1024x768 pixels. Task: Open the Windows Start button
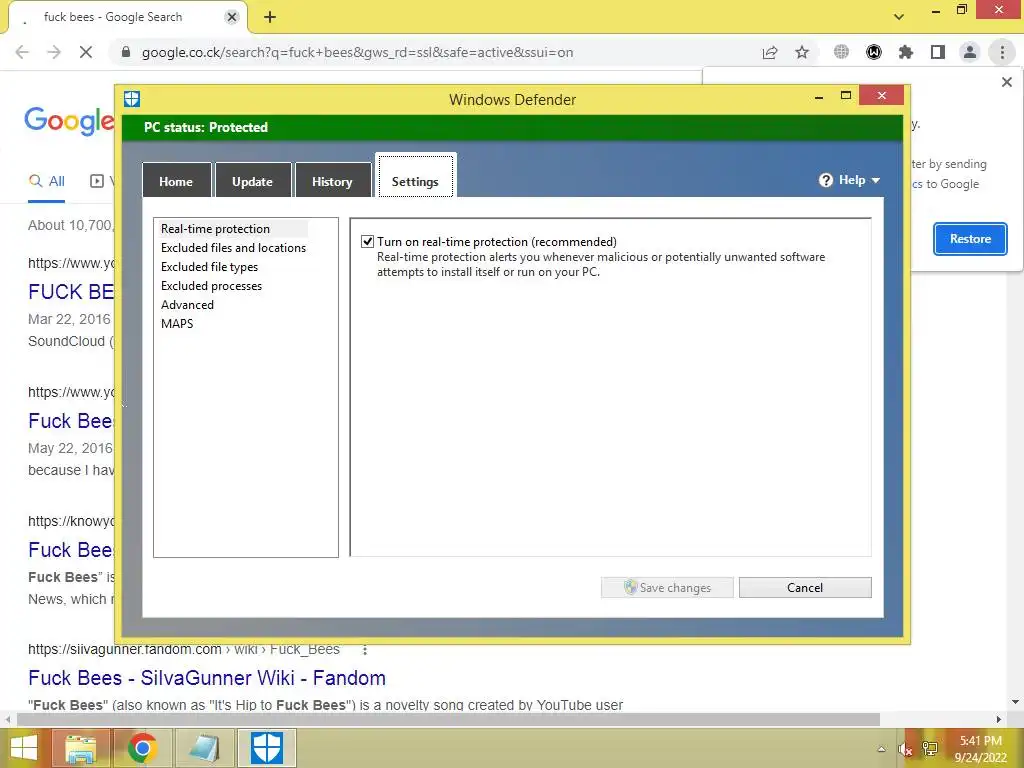[x=24, y=748]
